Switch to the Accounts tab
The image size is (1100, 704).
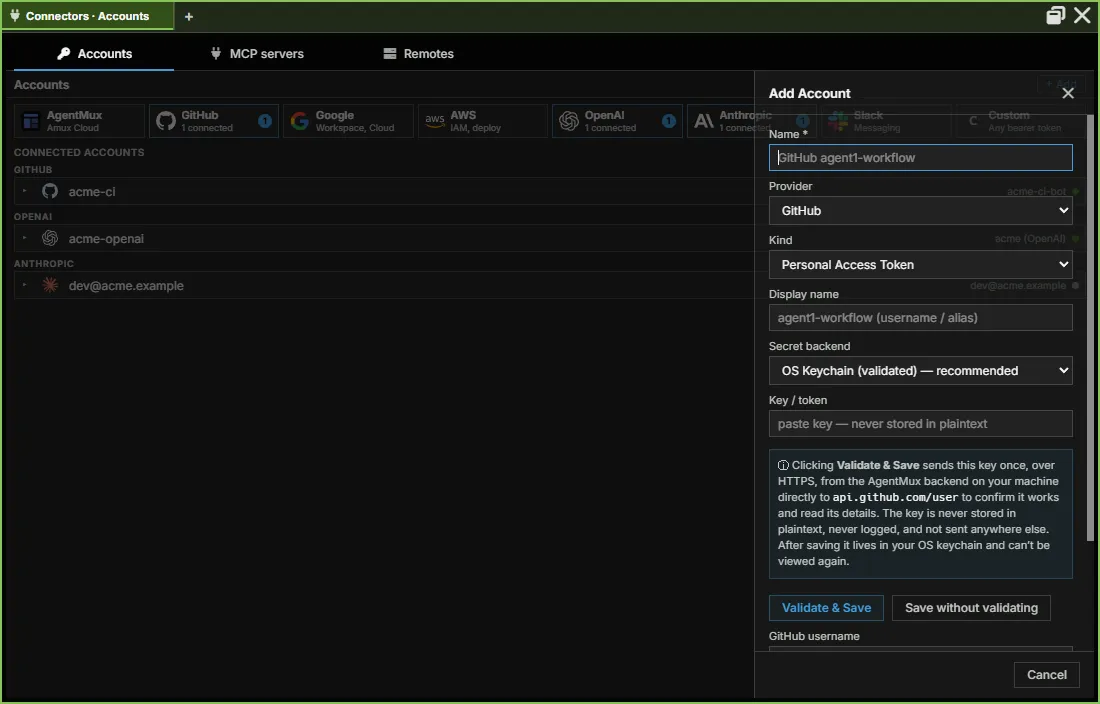tap(94, 54)
